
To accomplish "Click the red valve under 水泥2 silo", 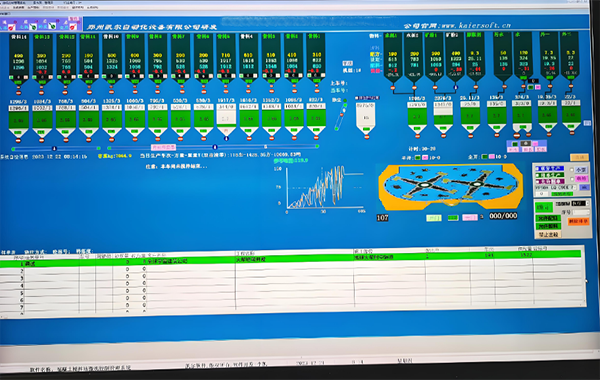I will click(414, 88).
